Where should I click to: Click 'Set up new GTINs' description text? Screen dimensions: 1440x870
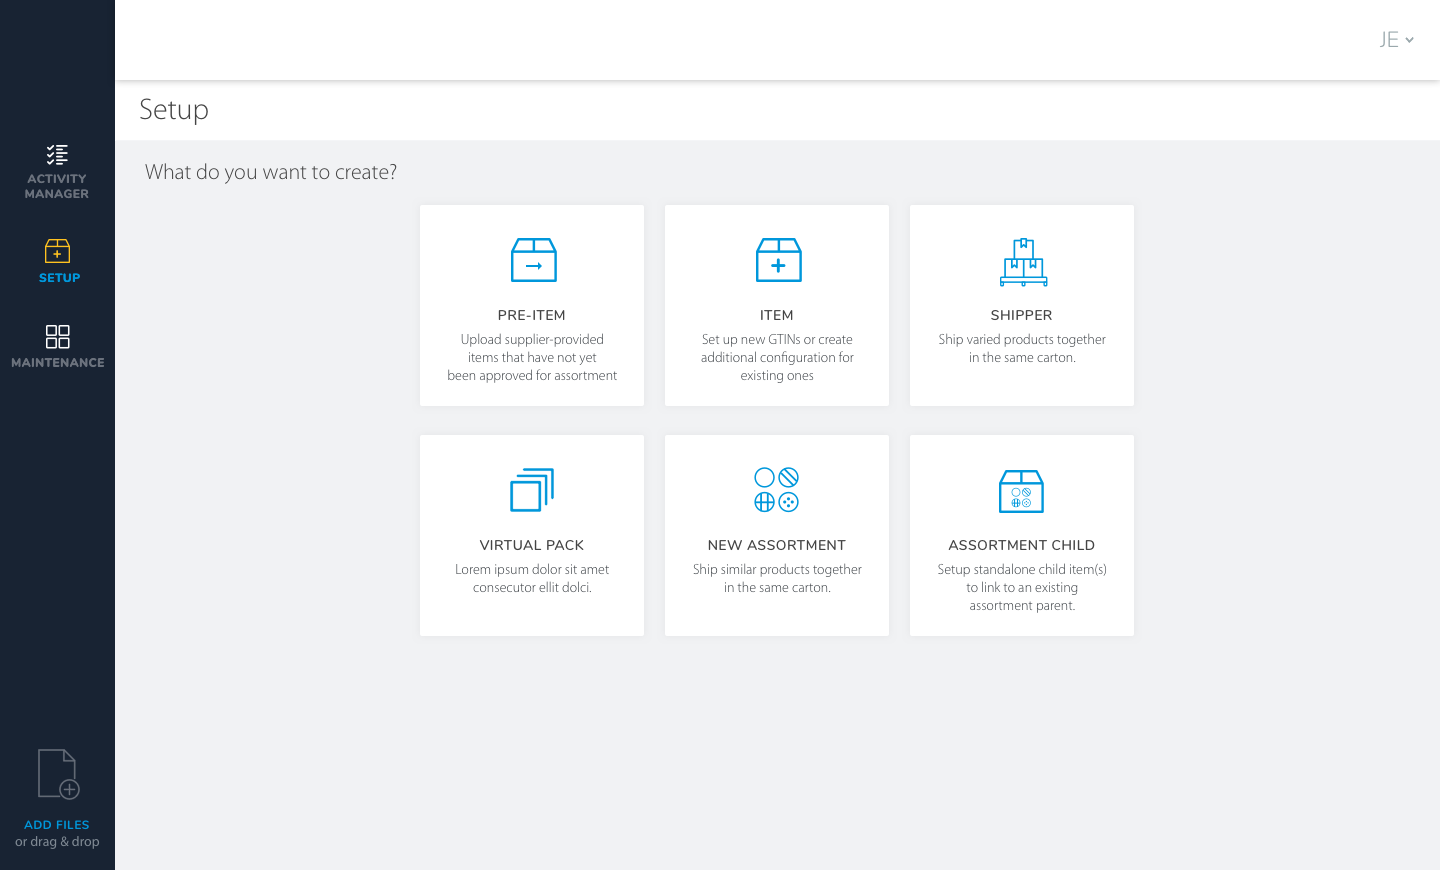click(777, 358)
